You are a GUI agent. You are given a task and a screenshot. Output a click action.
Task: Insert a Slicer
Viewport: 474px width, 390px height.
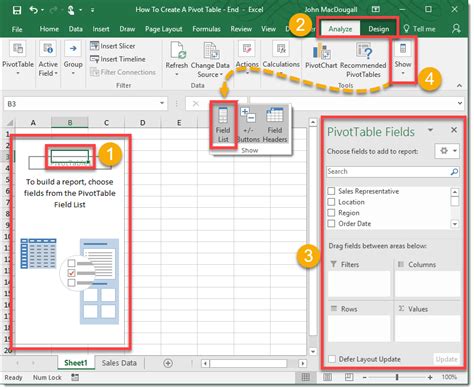[x=112, y=46]
